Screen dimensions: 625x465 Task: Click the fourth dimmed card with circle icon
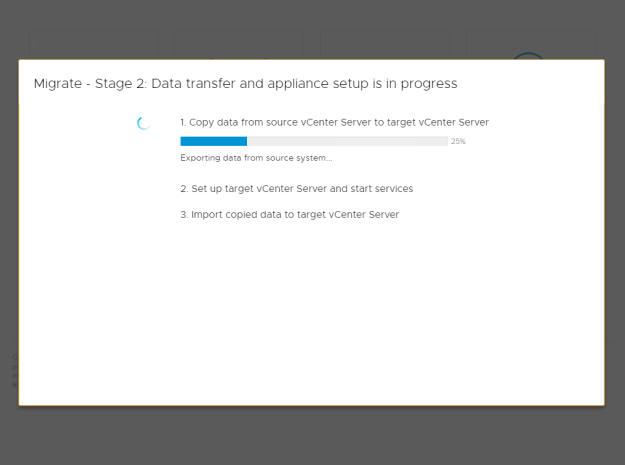(531, 45)
